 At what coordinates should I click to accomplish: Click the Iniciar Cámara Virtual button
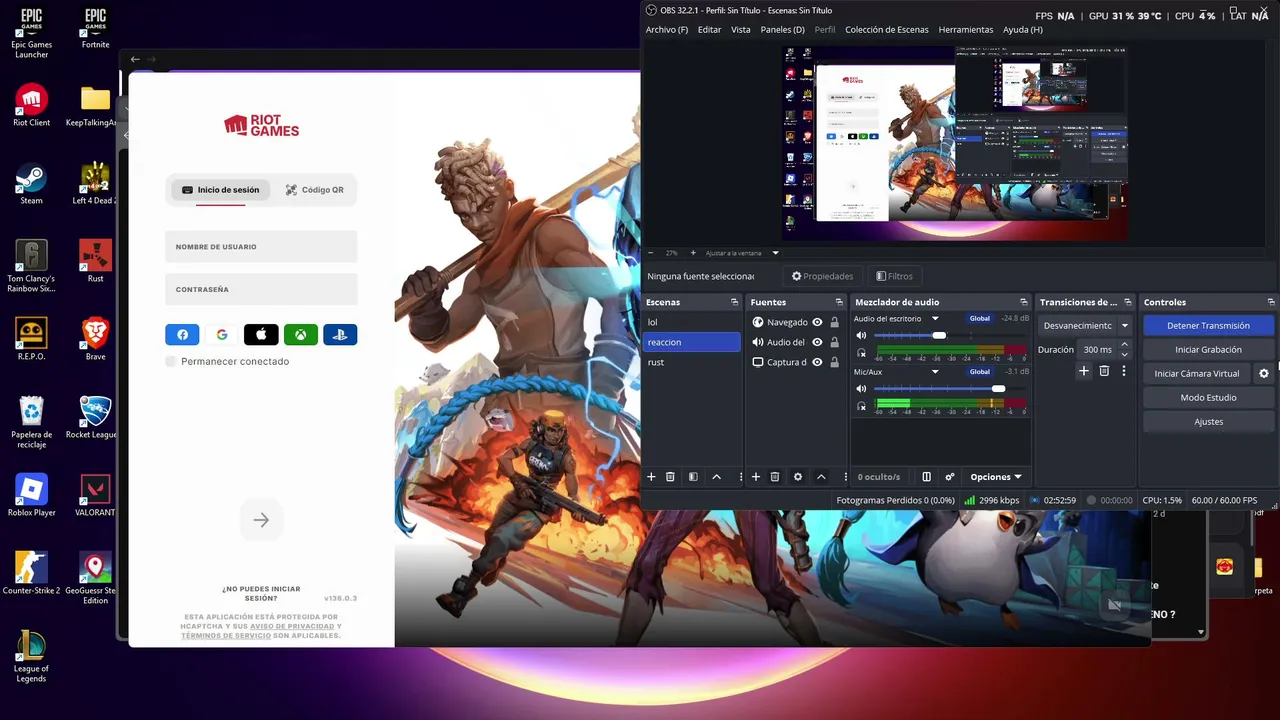point(1197,373)
